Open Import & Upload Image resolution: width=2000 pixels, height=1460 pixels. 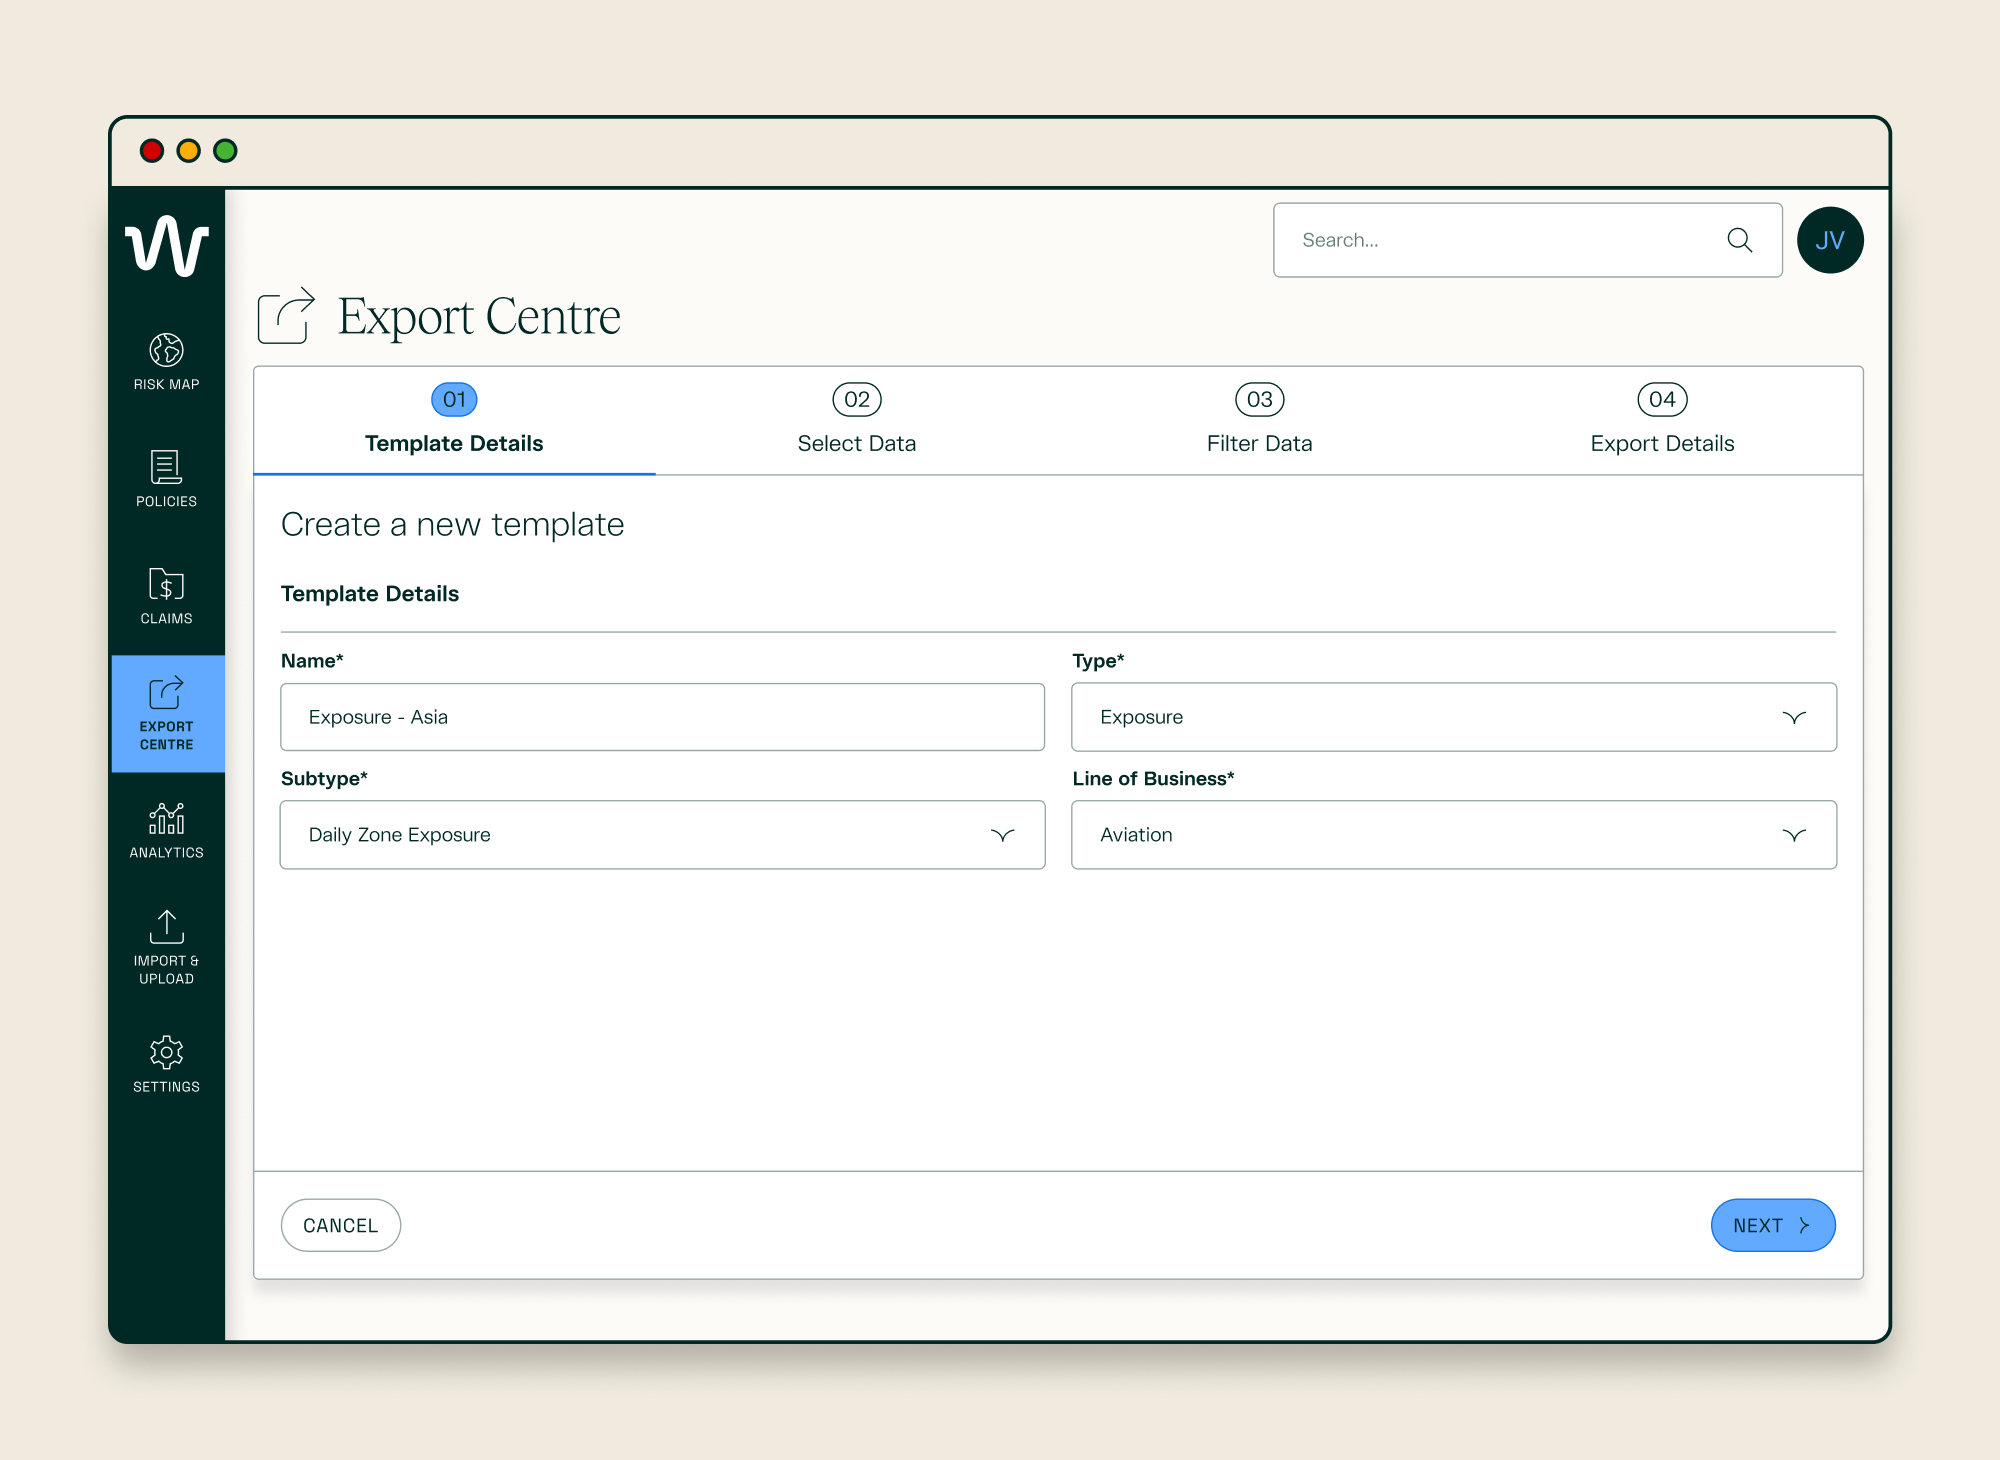pos(166,947)
